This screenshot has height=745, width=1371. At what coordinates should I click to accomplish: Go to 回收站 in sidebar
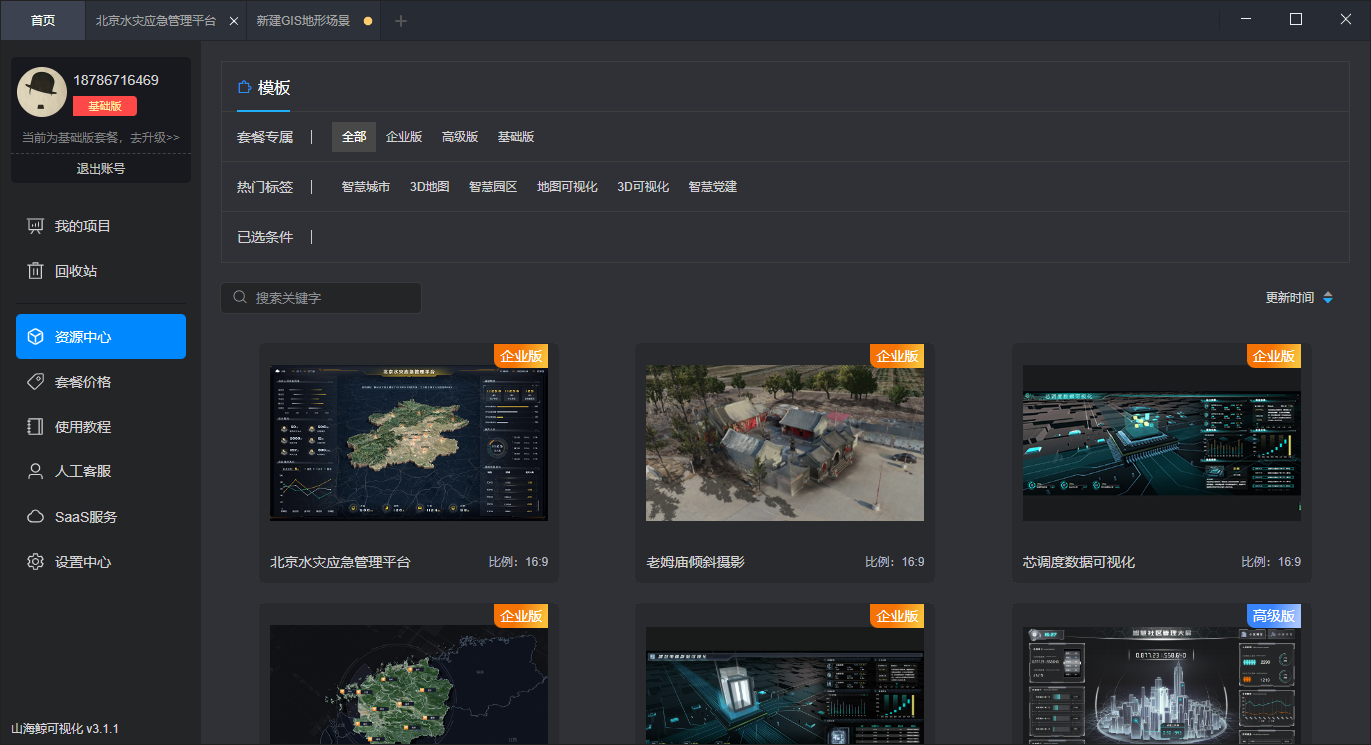(x=101, y=271)
